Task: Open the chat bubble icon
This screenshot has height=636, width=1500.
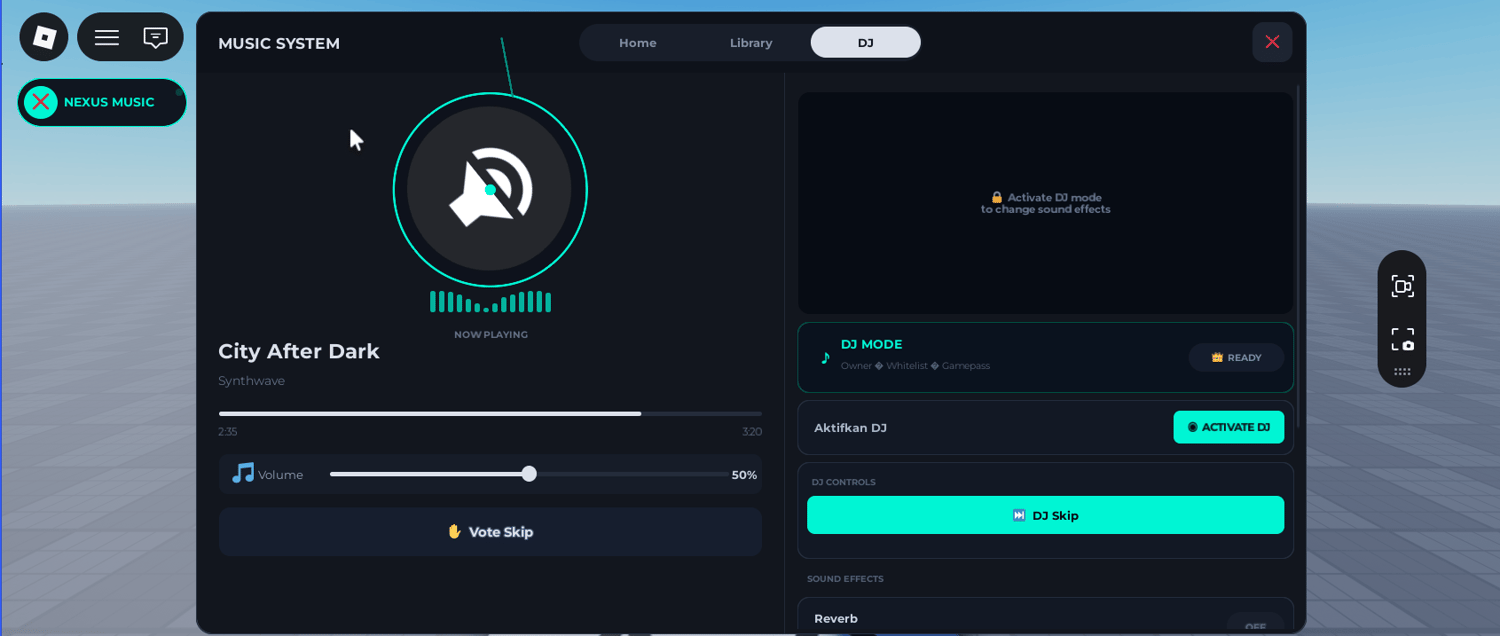Action: [155, 38]
